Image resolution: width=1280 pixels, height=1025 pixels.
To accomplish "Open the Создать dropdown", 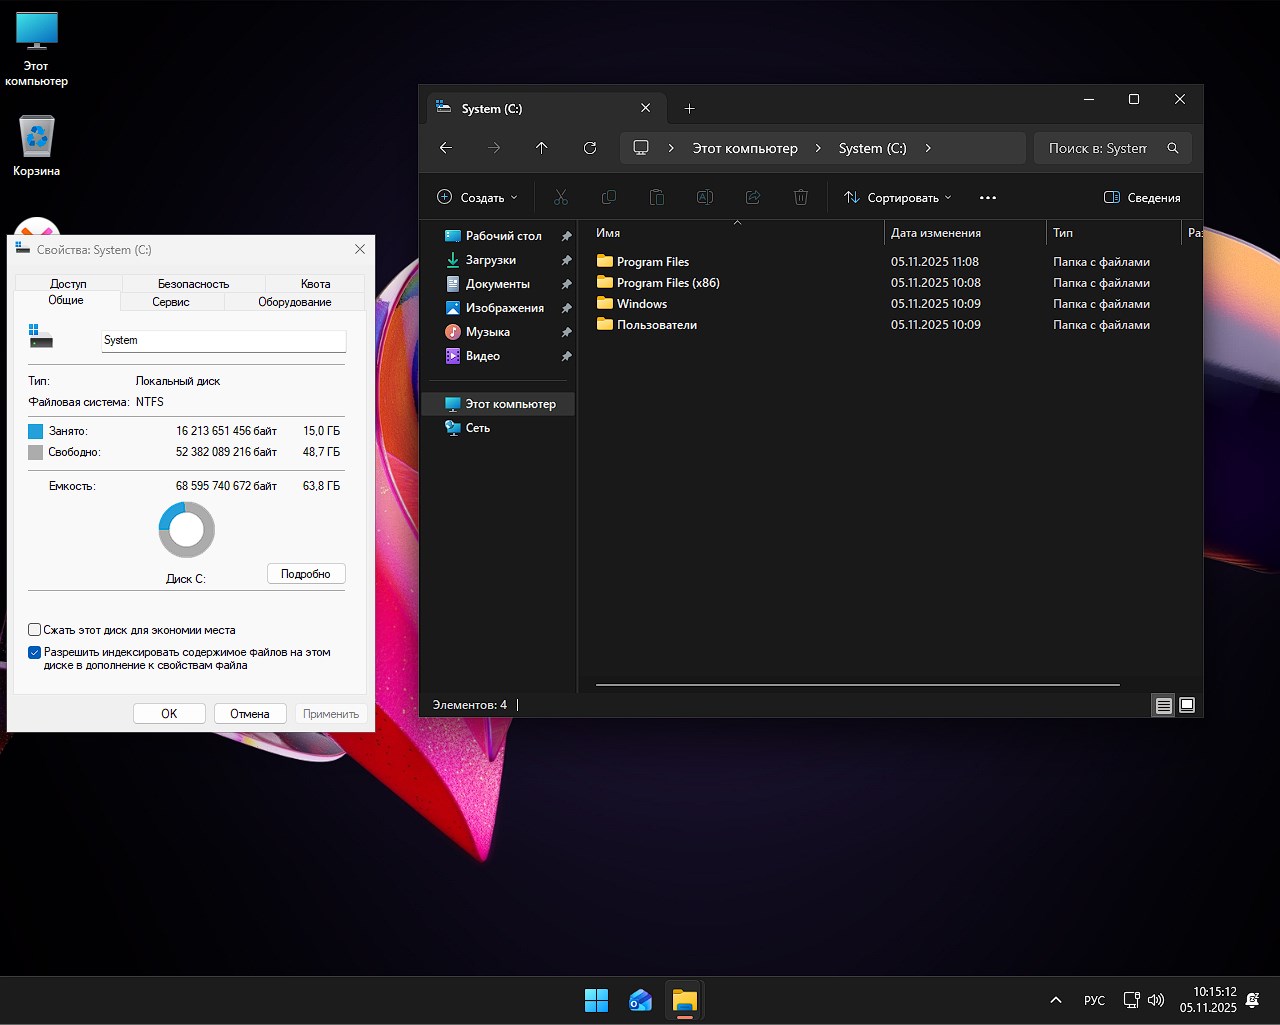I will coord(477,197).
